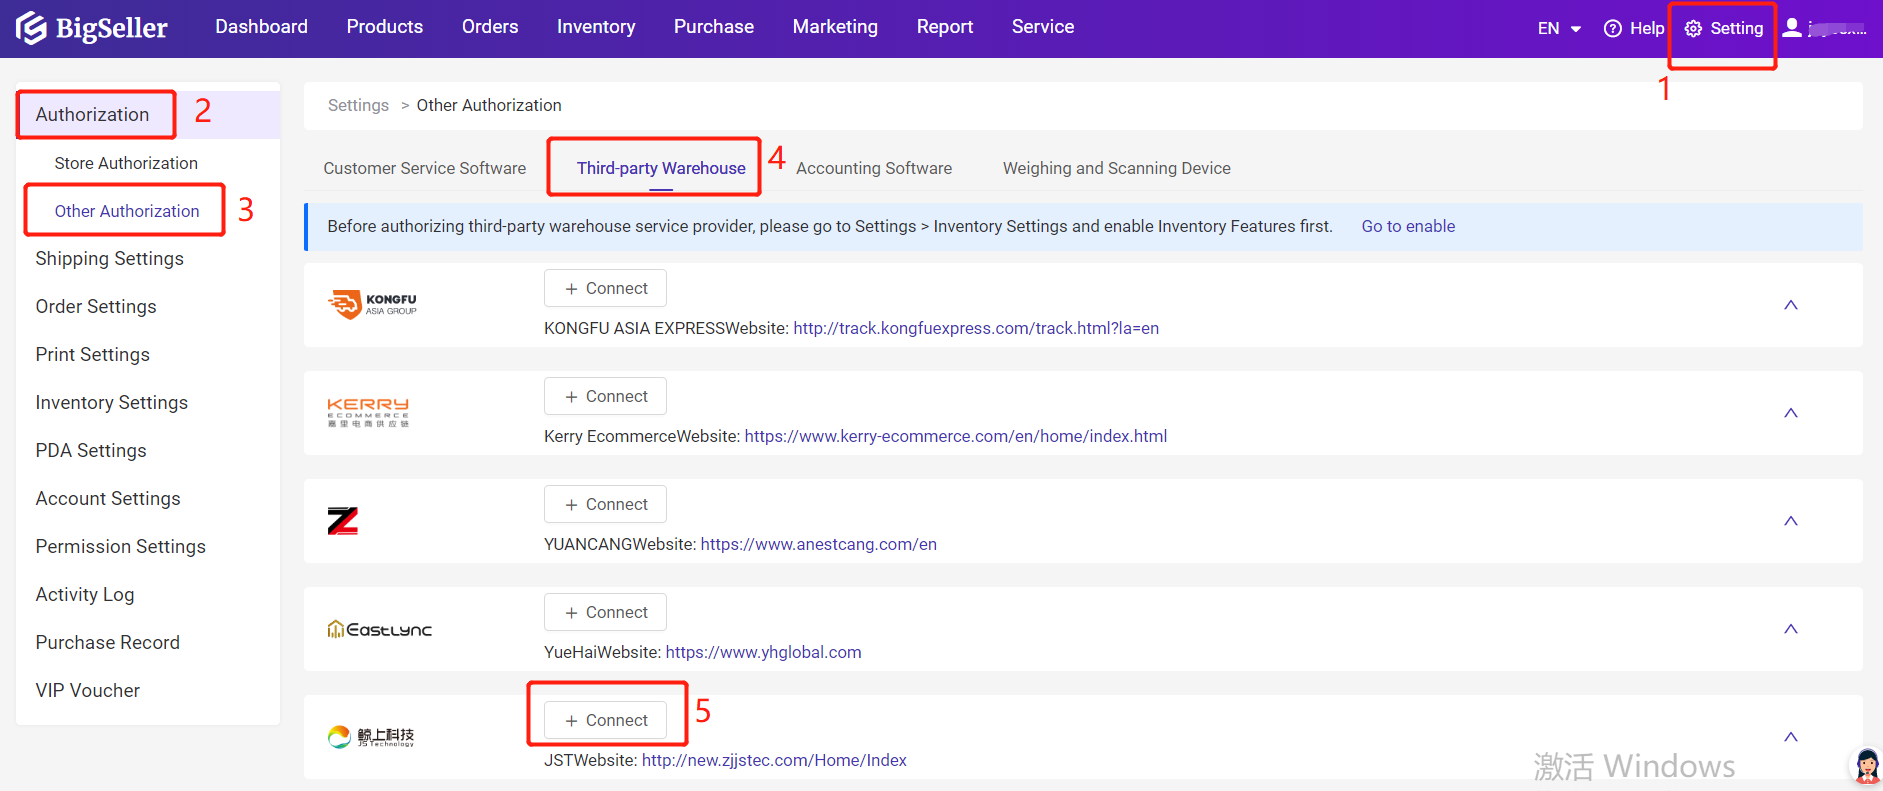Image resolution: width=1883 pixels, height=791 pixels.
Task: Open the Service menu
Action: (1043, 27)
